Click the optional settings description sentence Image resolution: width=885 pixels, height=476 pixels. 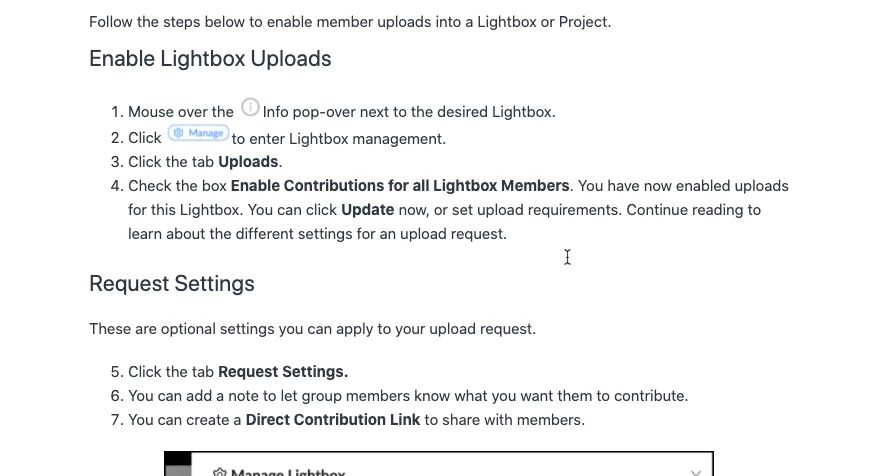point(312,329)
